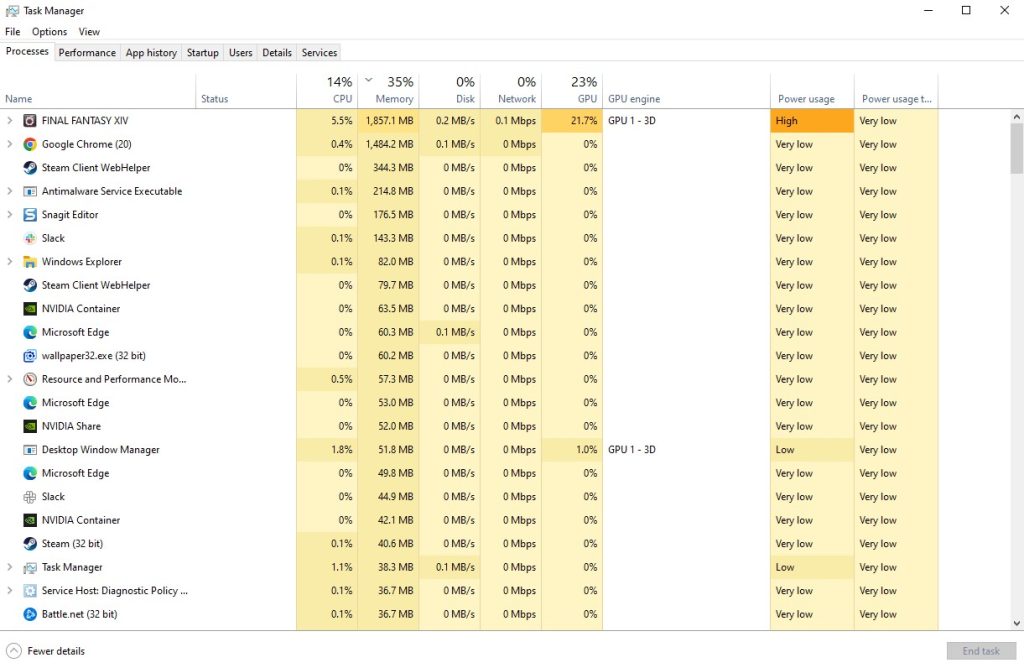
Task: Click the vertical scrollbar thumb
Action: click(1016, 149)
